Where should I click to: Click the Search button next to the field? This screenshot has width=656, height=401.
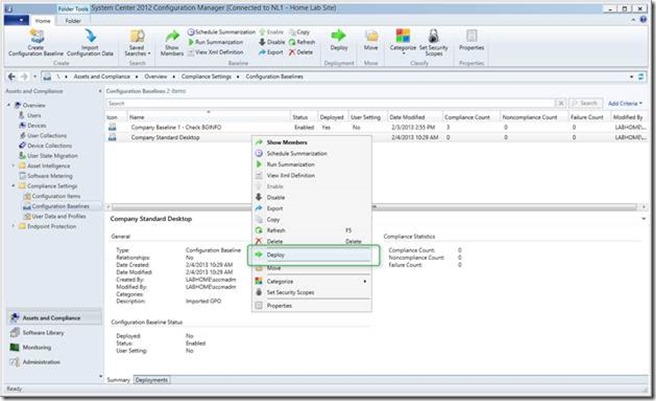585,103
